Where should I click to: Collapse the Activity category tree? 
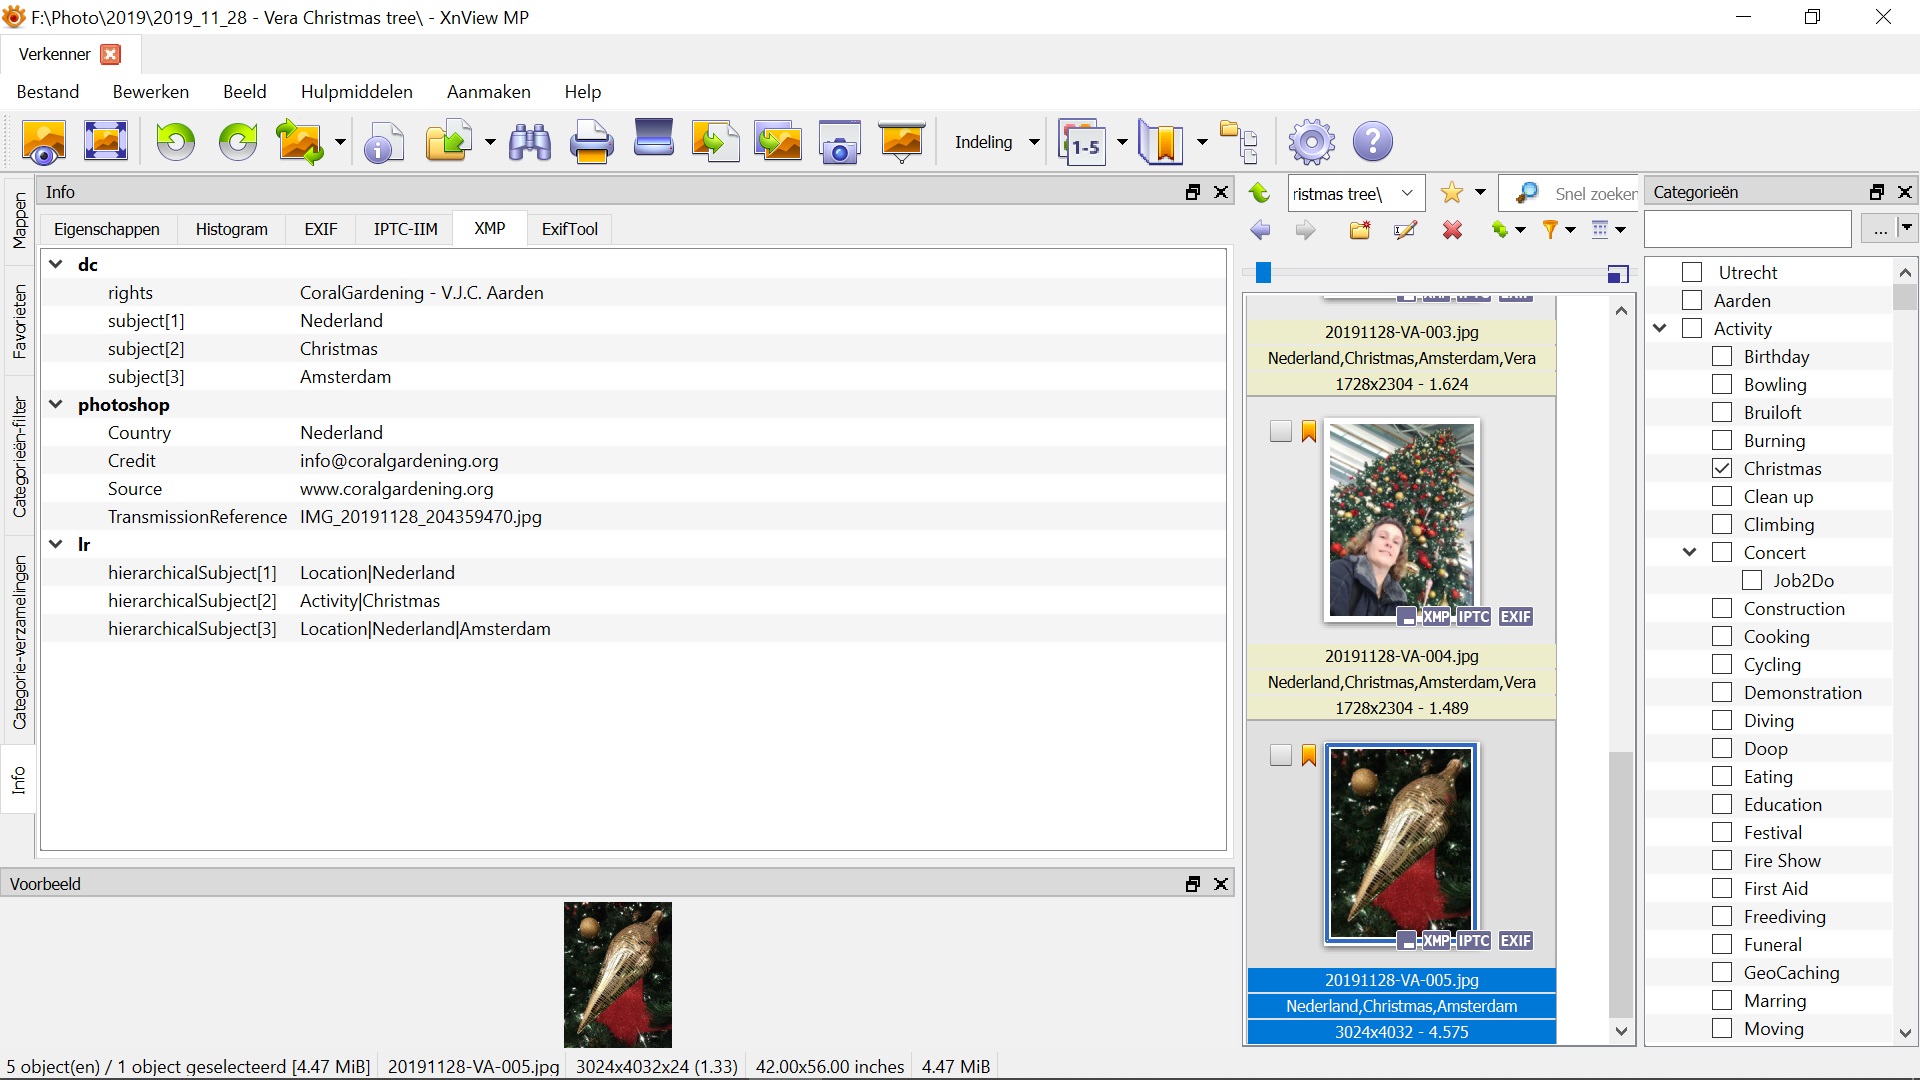pyautogui.click(x=1660, y=328)
